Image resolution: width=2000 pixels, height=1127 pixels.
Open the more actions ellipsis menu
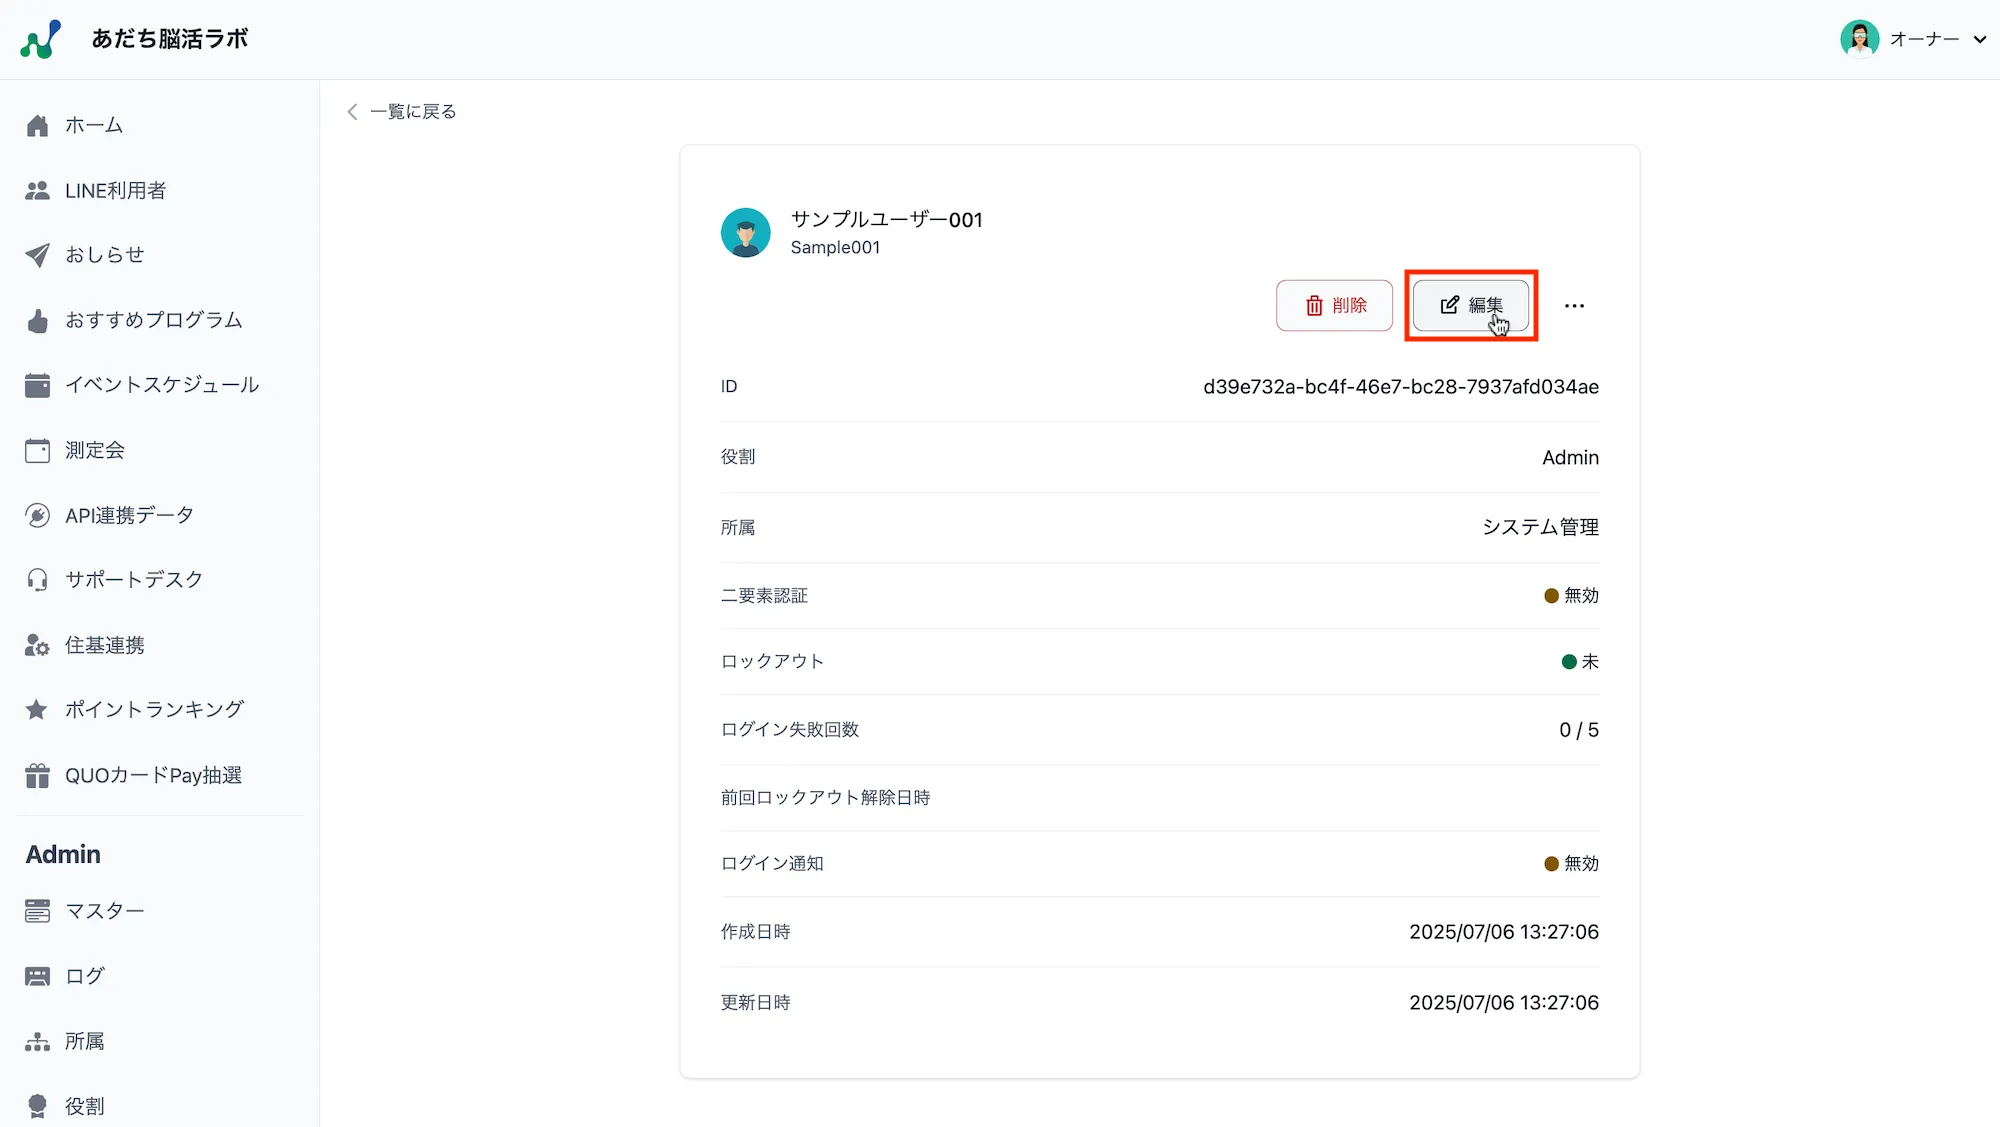[x=1573, y=305]
